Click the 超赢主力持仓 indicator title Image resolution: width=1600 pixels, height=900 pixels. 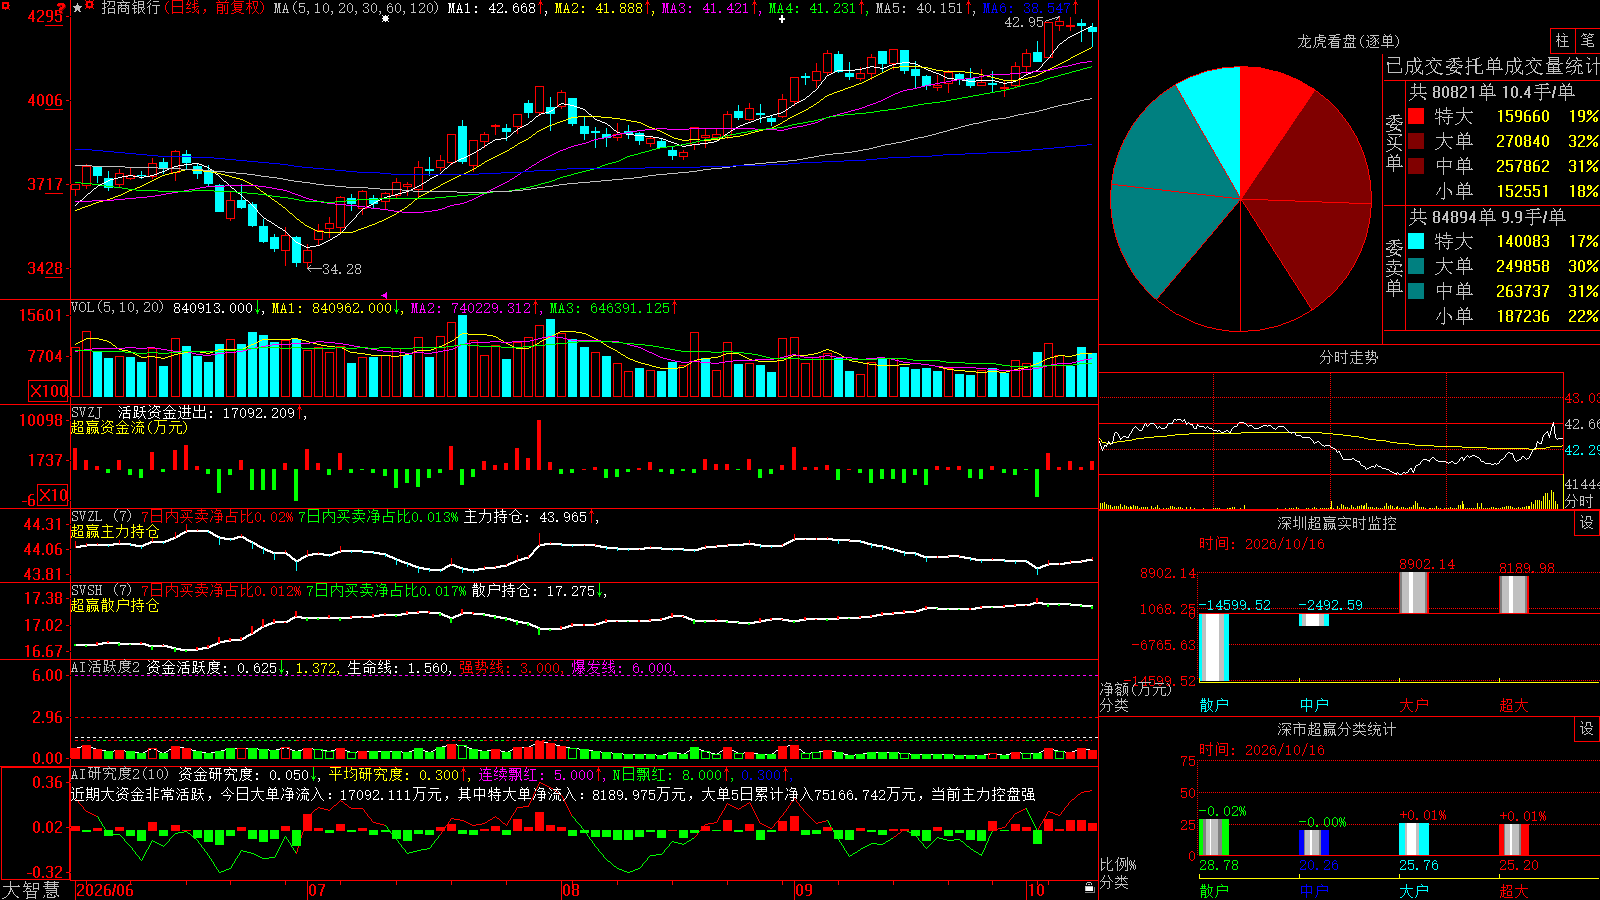point(115,532)
